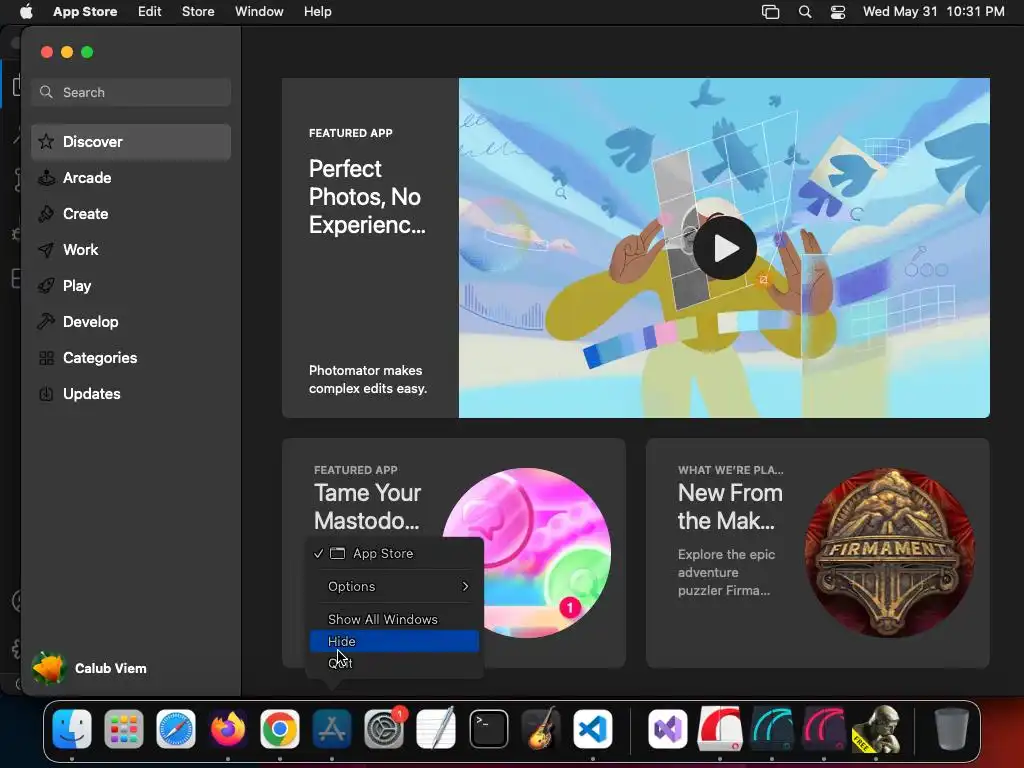Open Visual Studio Code in Dock
Screen dimensions: 1024x768
coord(592,728)
